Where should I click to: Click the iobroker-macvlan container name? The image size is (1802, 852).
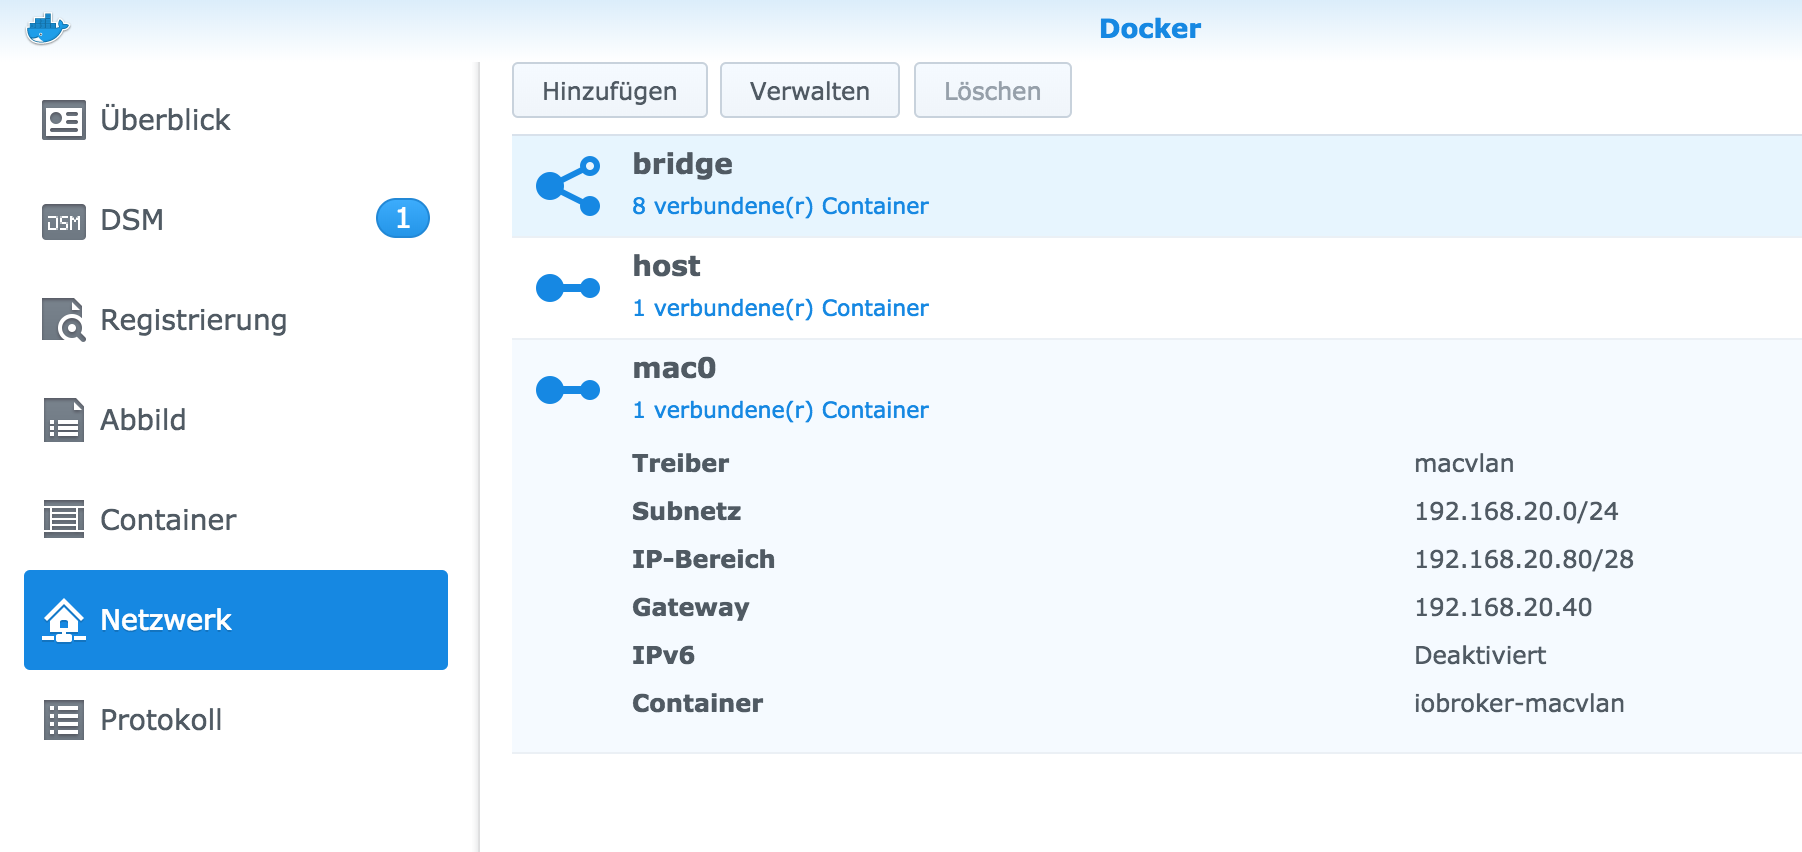(x=1519, y=703)
